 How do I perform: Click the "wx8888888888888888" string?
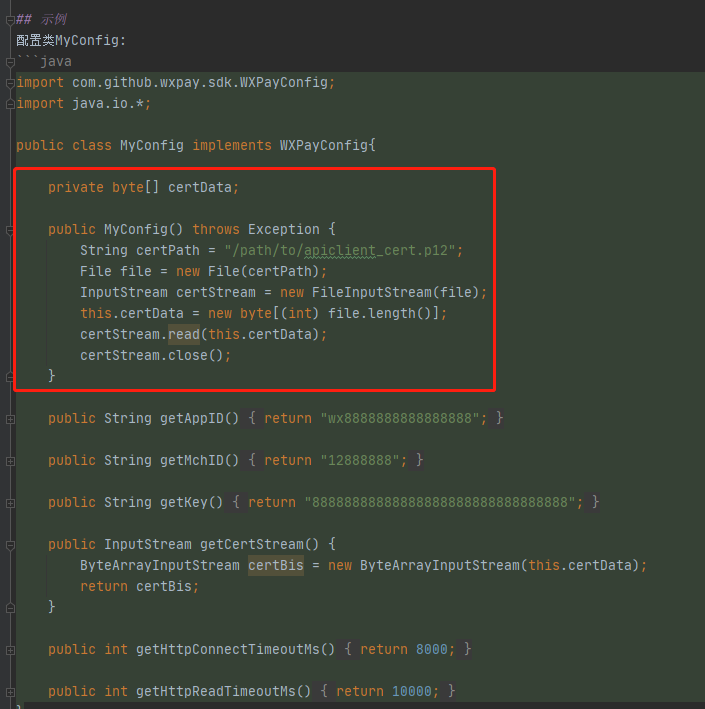coord(400,418)
